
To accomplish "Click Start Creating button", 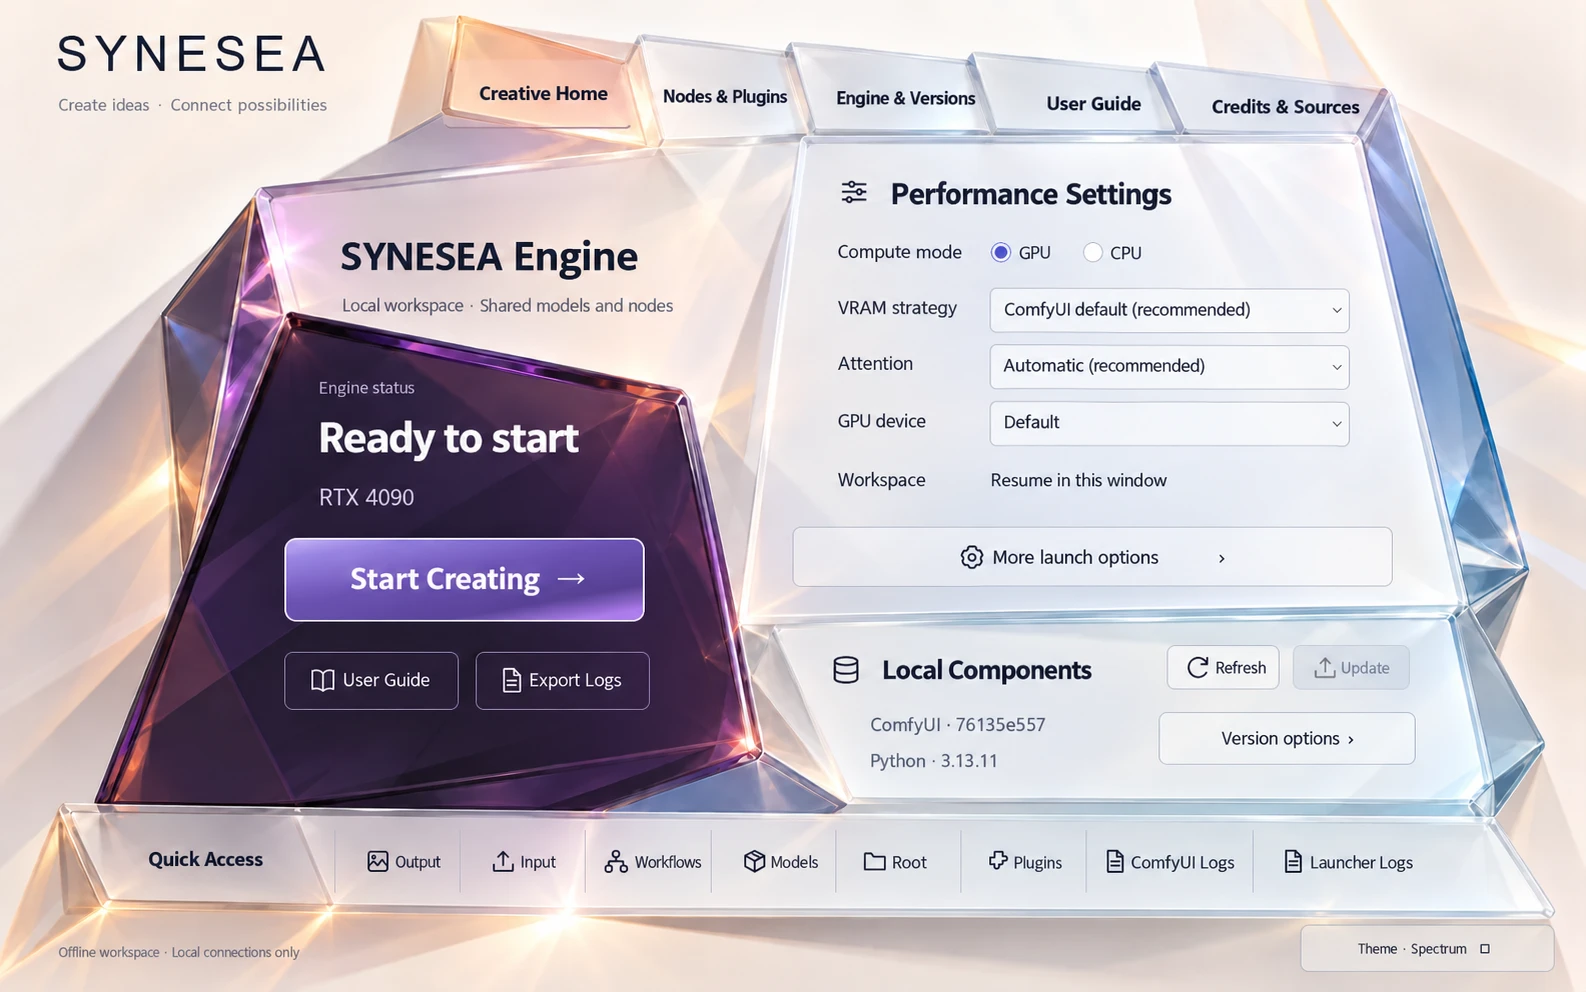I will click(464, 579).
